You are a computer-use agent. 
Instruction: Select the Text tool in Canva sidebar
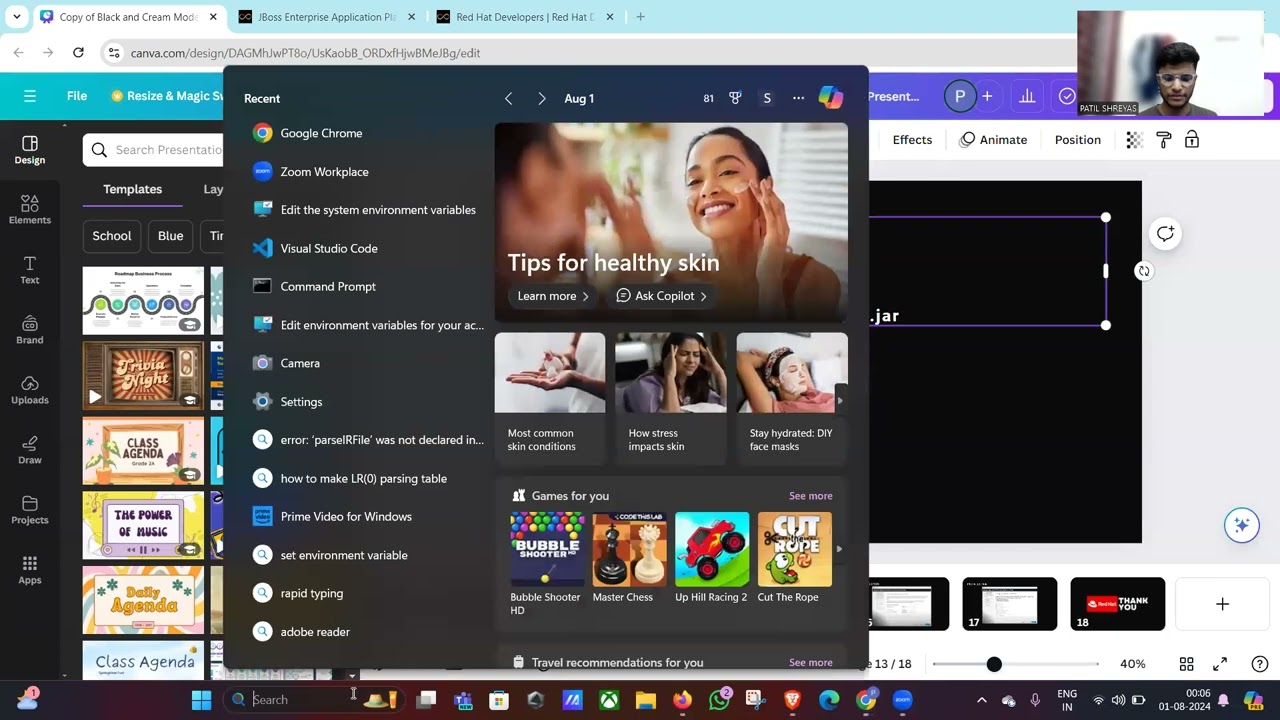pyautogui.click(x=30, y=270)
